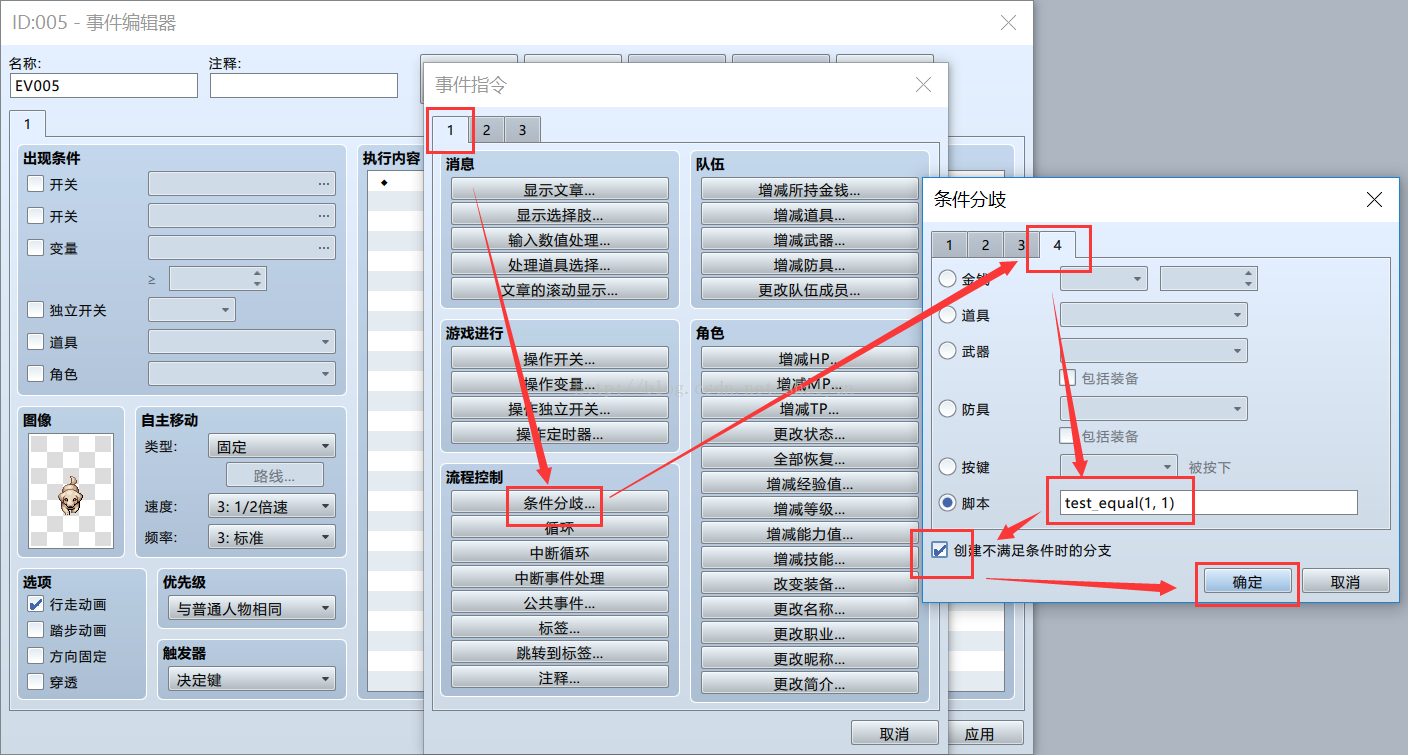Select event page tab 1 in event editor
This screenshot has height=755, width=1408.
(x=28, y=124)
